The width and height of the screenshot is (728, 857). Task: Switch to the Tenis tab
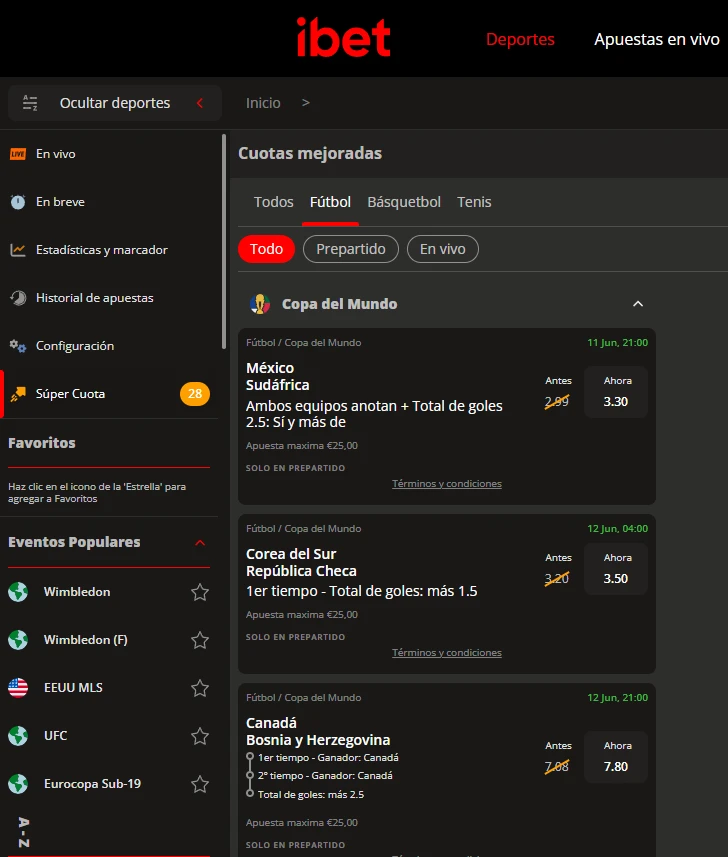474,202
